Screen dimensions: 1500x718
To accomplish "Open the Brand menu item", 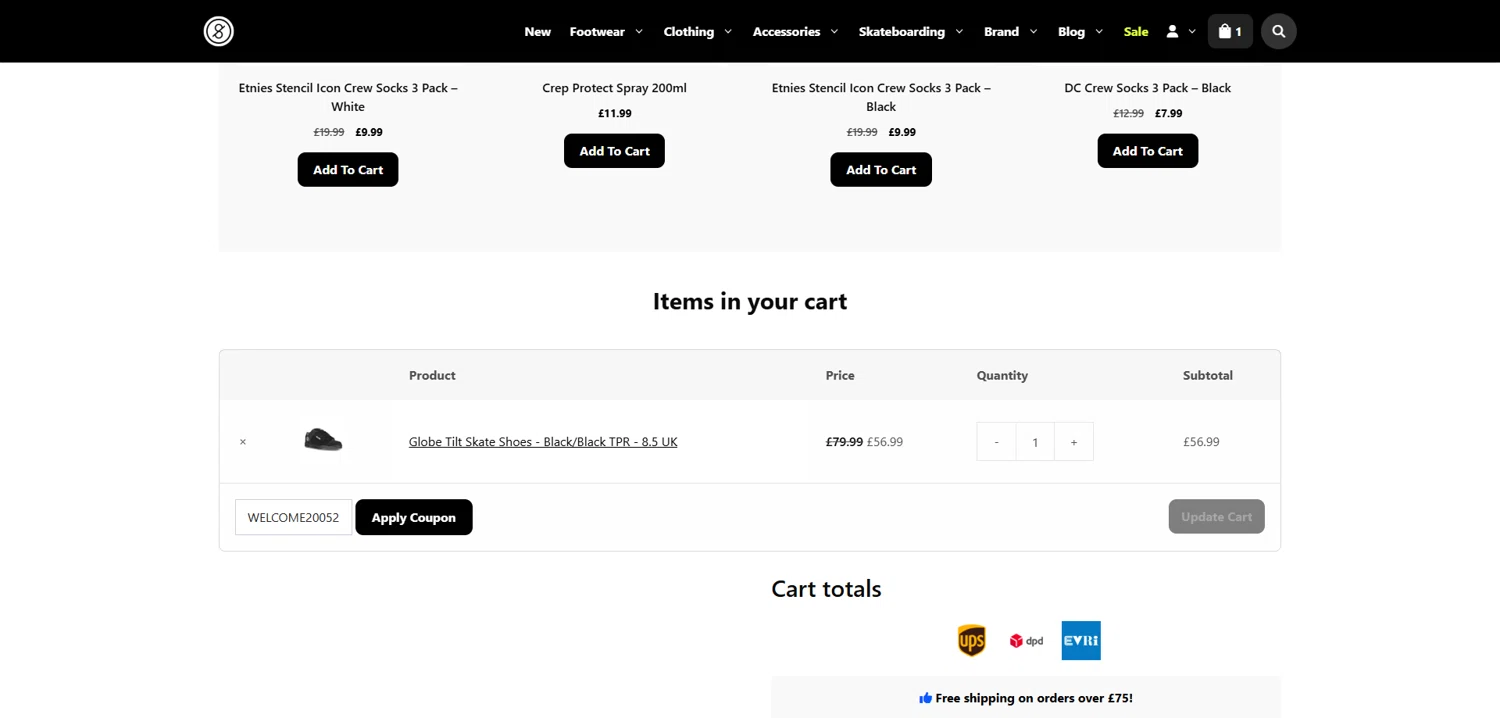I will 1001,31.
